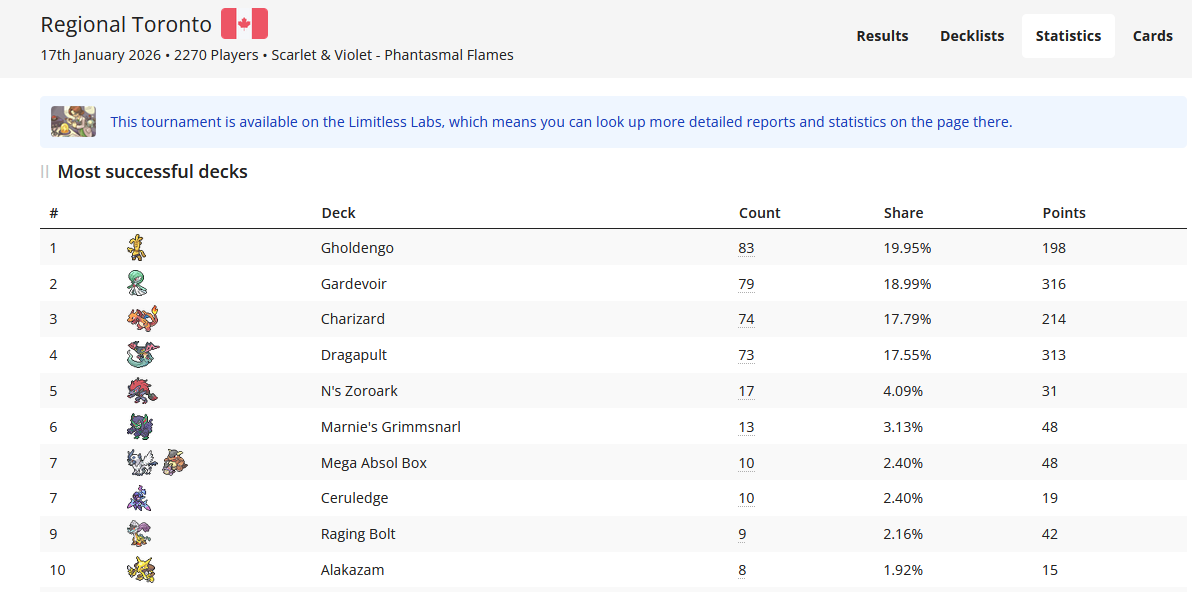Click the N's Zoroark sprite icon
The height and width of the screenshot is (592, 1192).
(141, 391)
